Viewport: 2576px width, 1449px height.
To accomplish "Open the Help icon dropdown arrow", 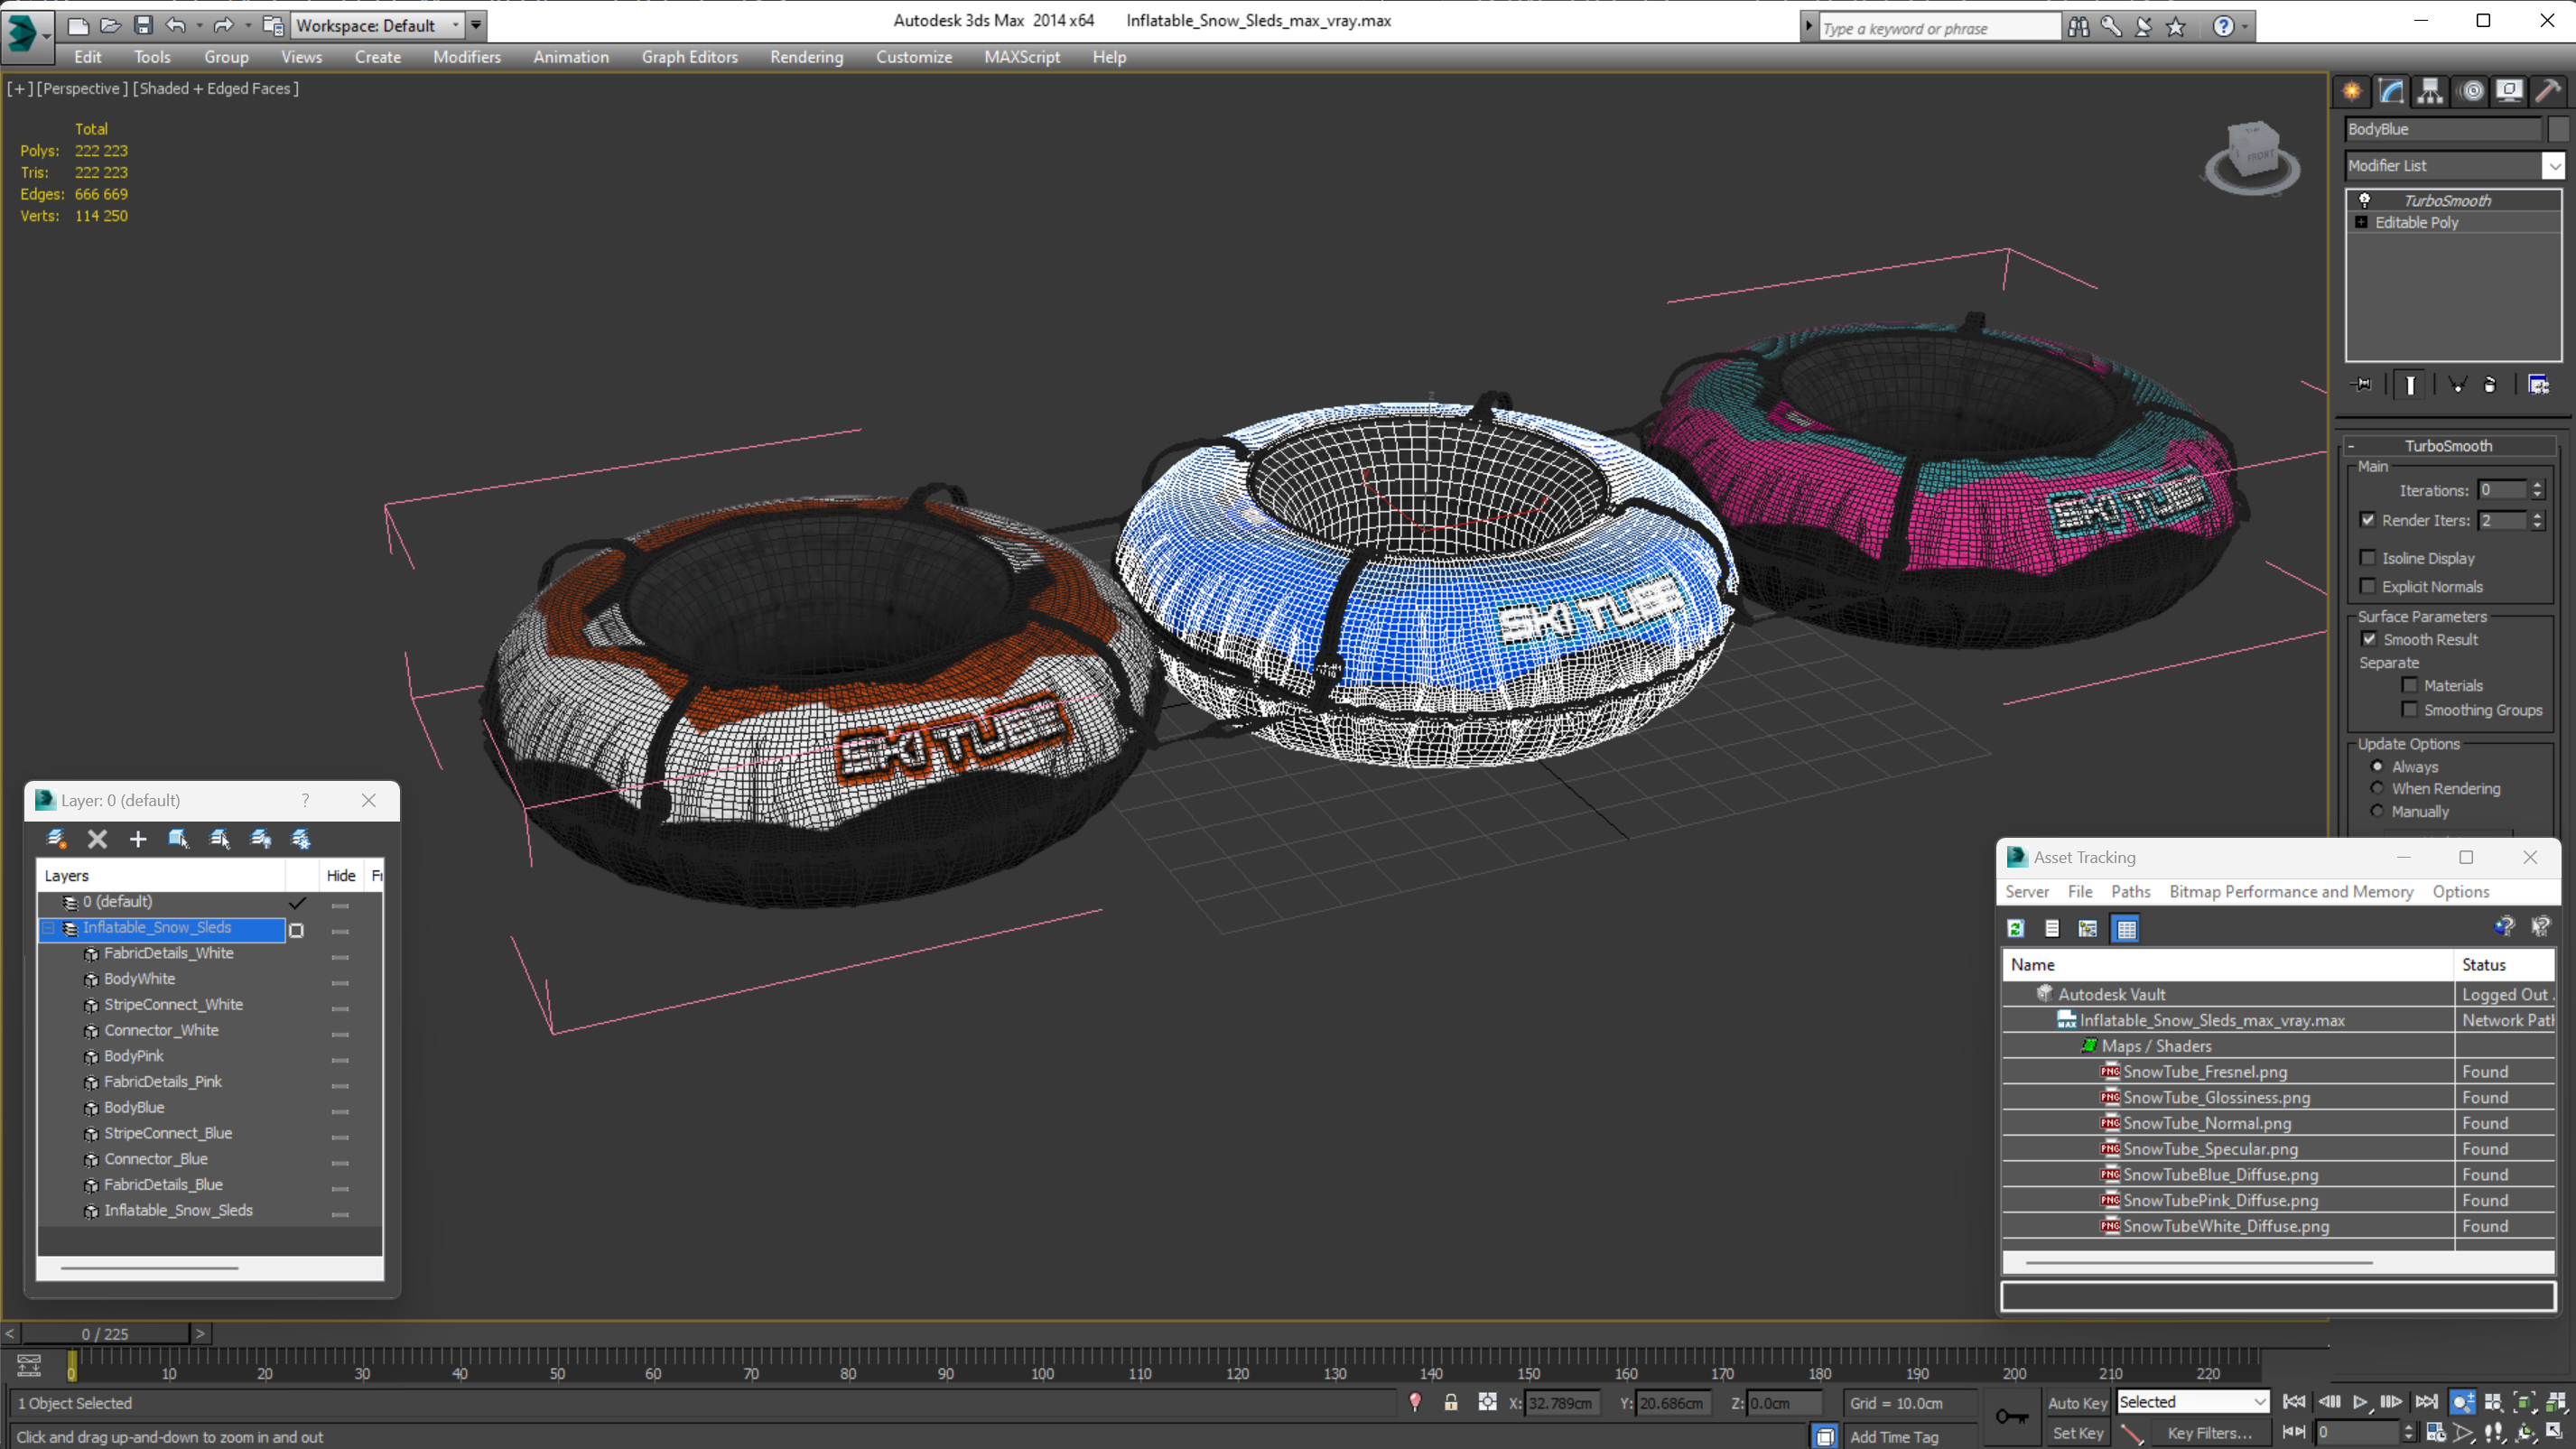I will pyautogui.click(x=2245, y=27).
